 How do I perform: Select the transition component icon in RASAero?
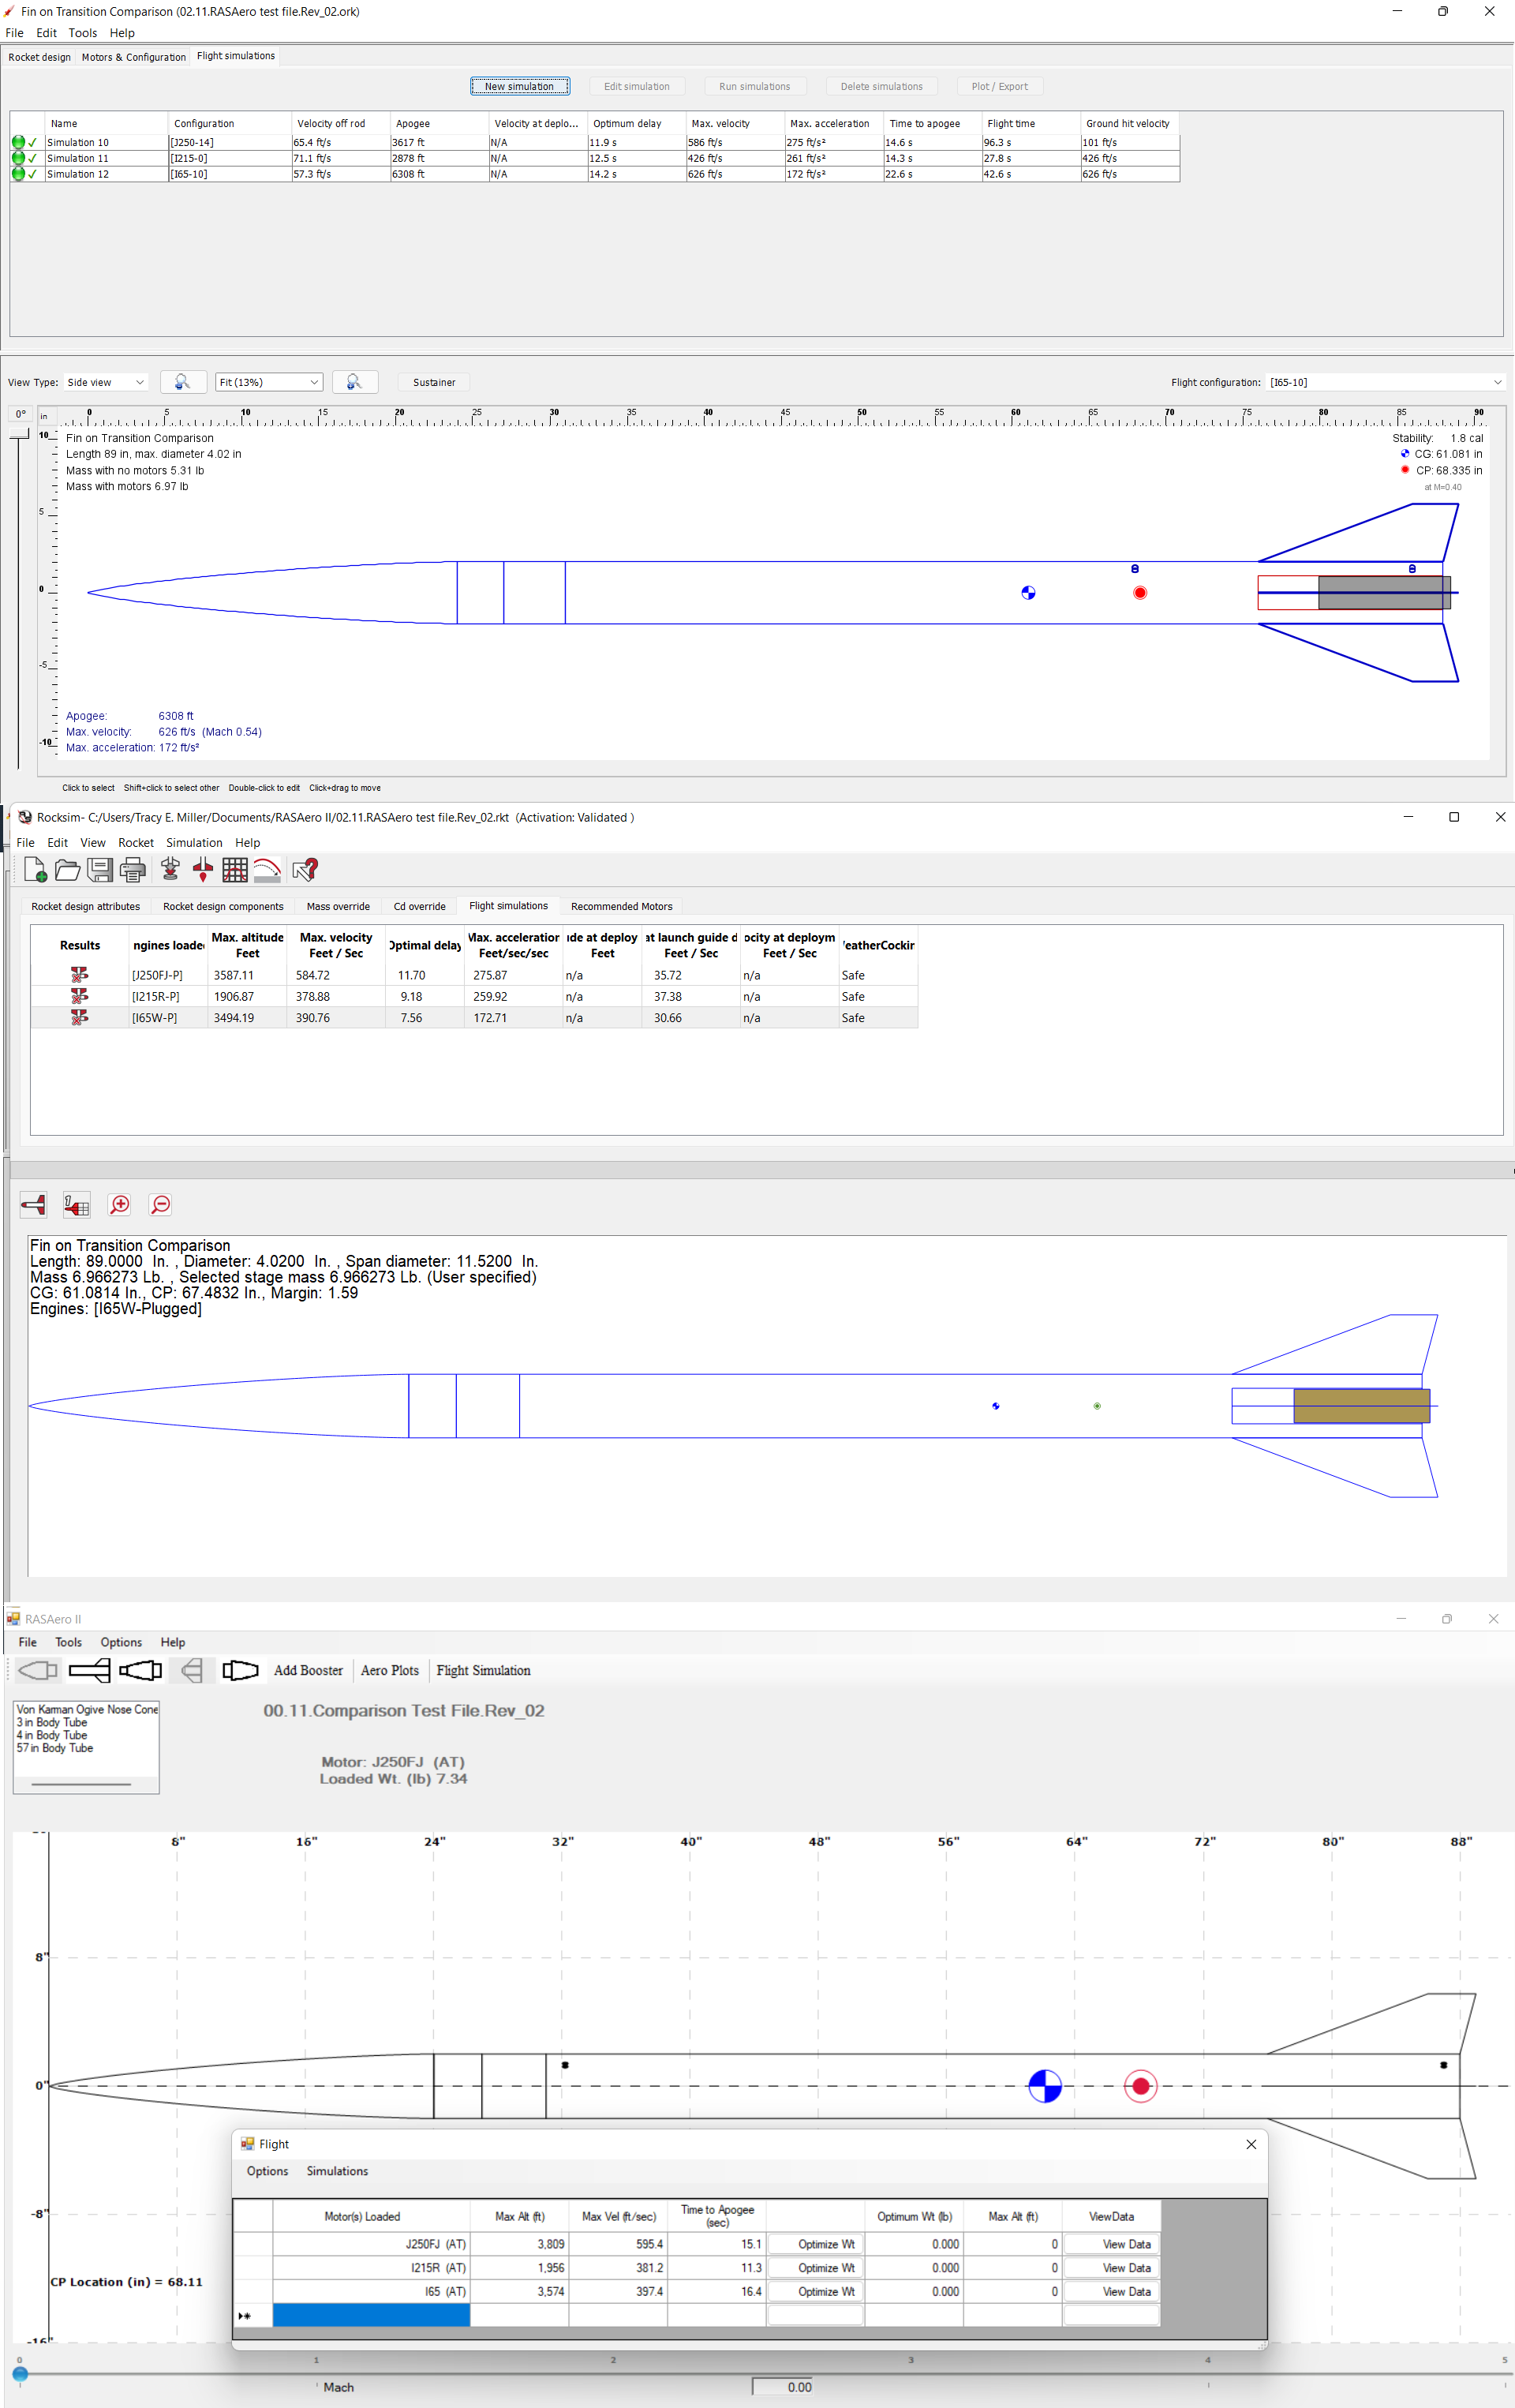click(x=141, y=1670)
